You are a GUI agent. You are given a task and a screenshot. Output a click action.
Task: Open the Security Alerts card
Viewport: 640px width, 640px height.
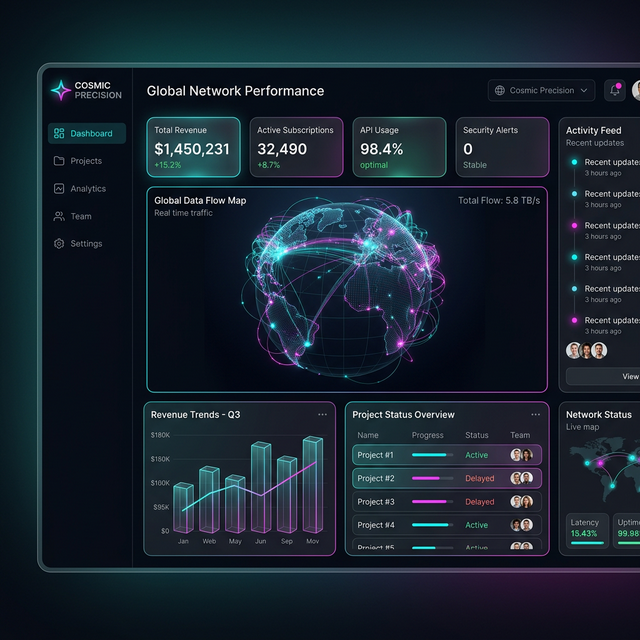pos(502,147)
